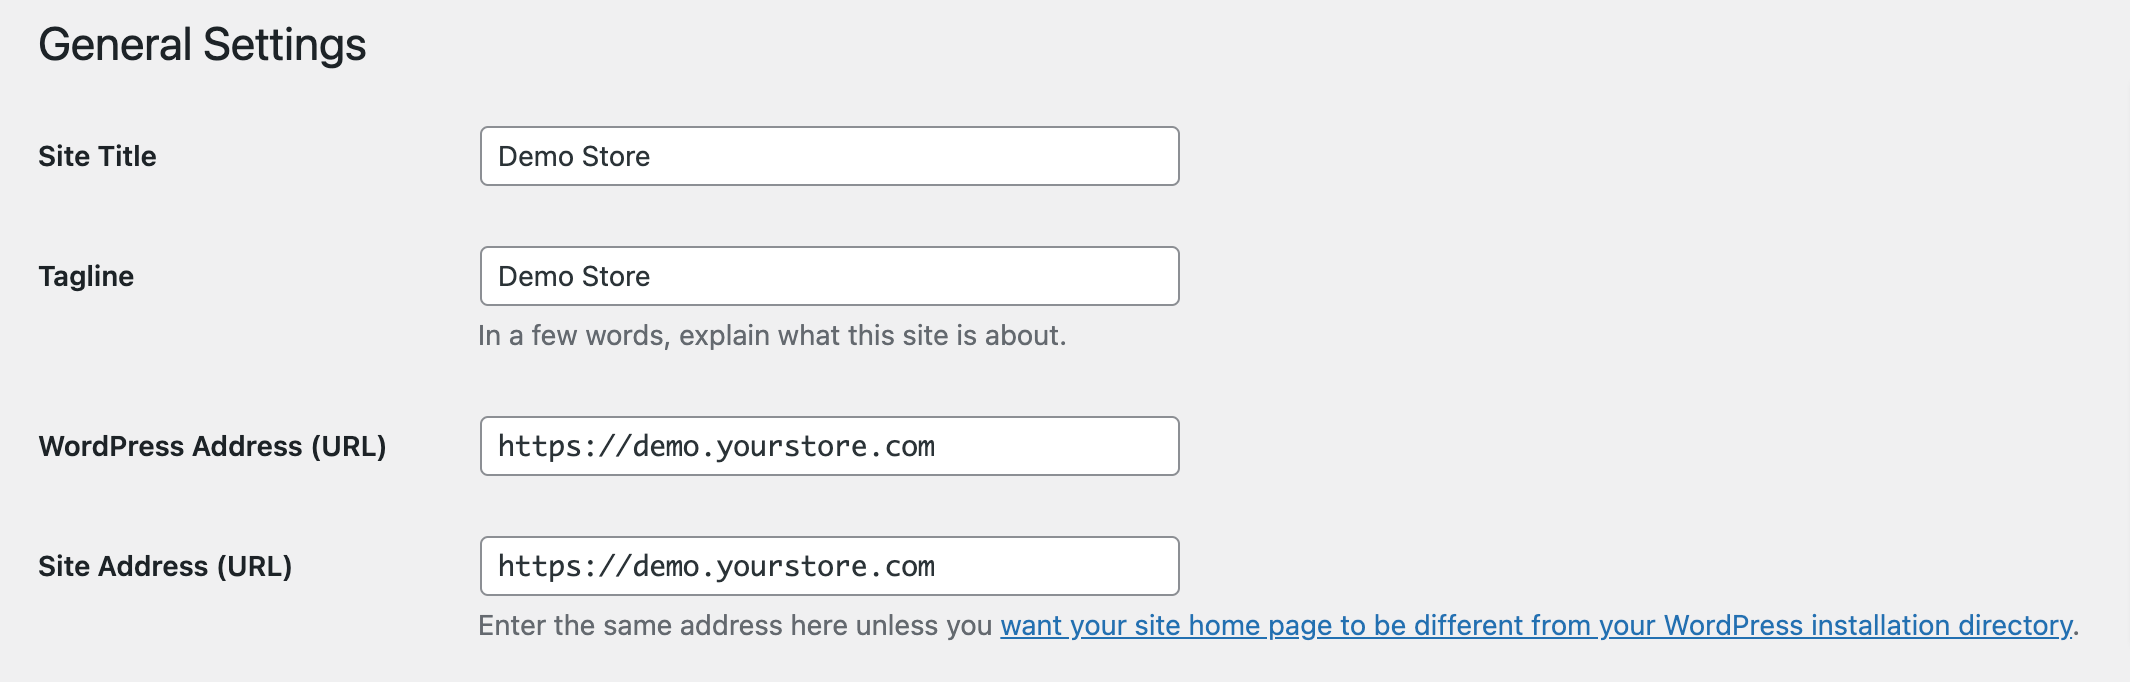Click the "Site Title" field label
The width and height of the screenshot is (2130, 682).
point(97,156)
